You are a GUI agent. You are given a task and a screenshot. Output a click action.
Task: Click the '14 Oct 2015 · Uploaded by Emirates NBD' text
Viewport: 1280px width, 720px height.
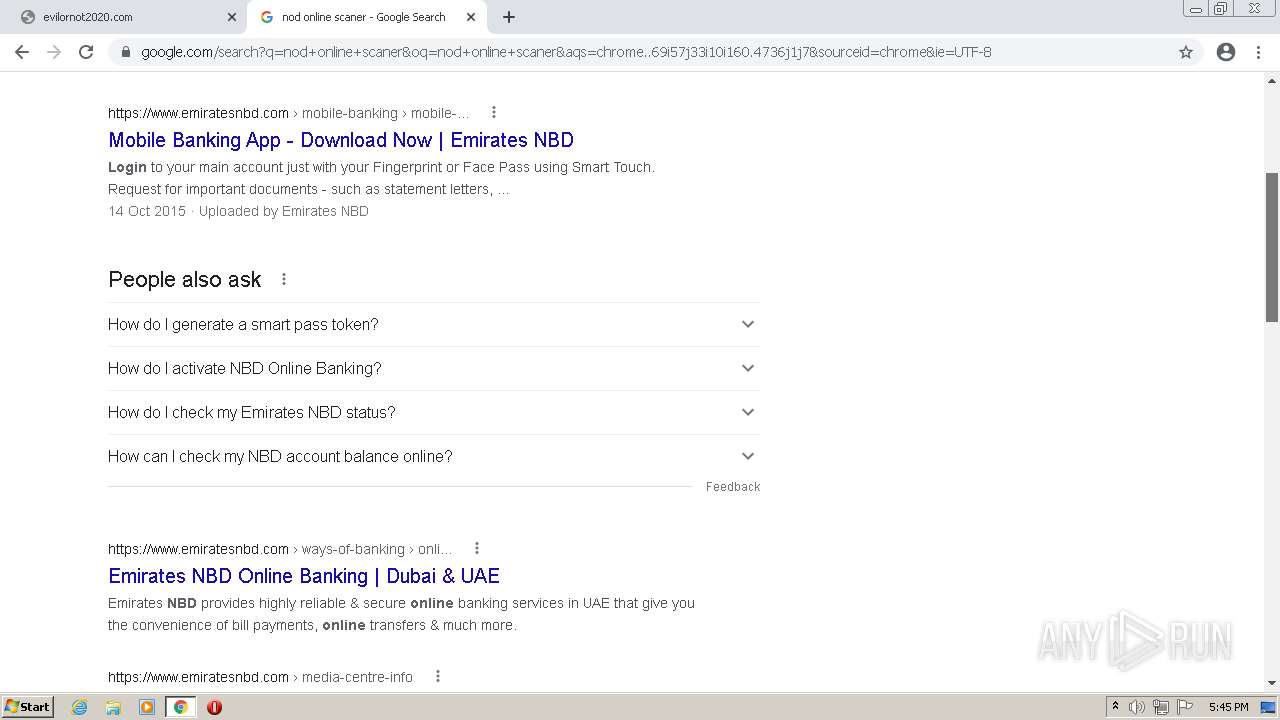(238, 211)
